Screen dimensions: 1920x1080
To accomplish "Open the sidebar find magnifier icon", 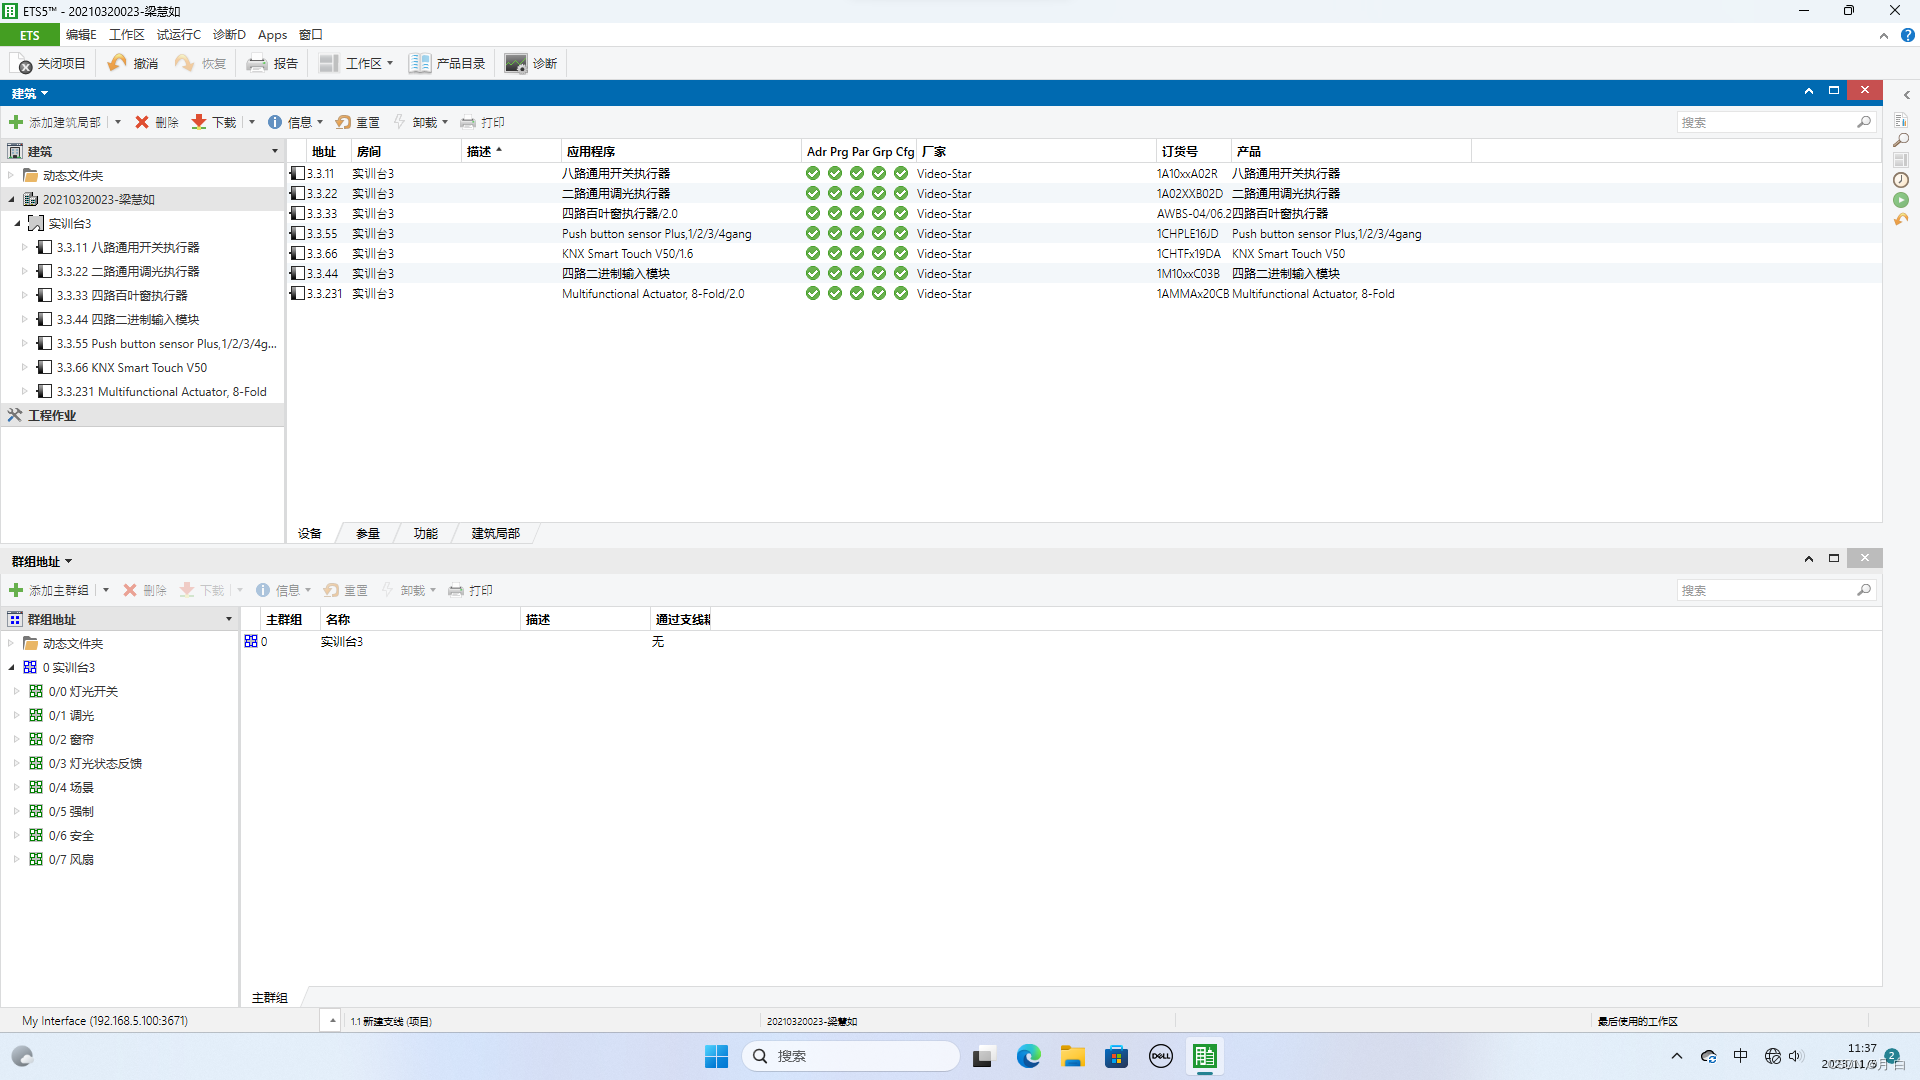I will tap(1901, 140).
